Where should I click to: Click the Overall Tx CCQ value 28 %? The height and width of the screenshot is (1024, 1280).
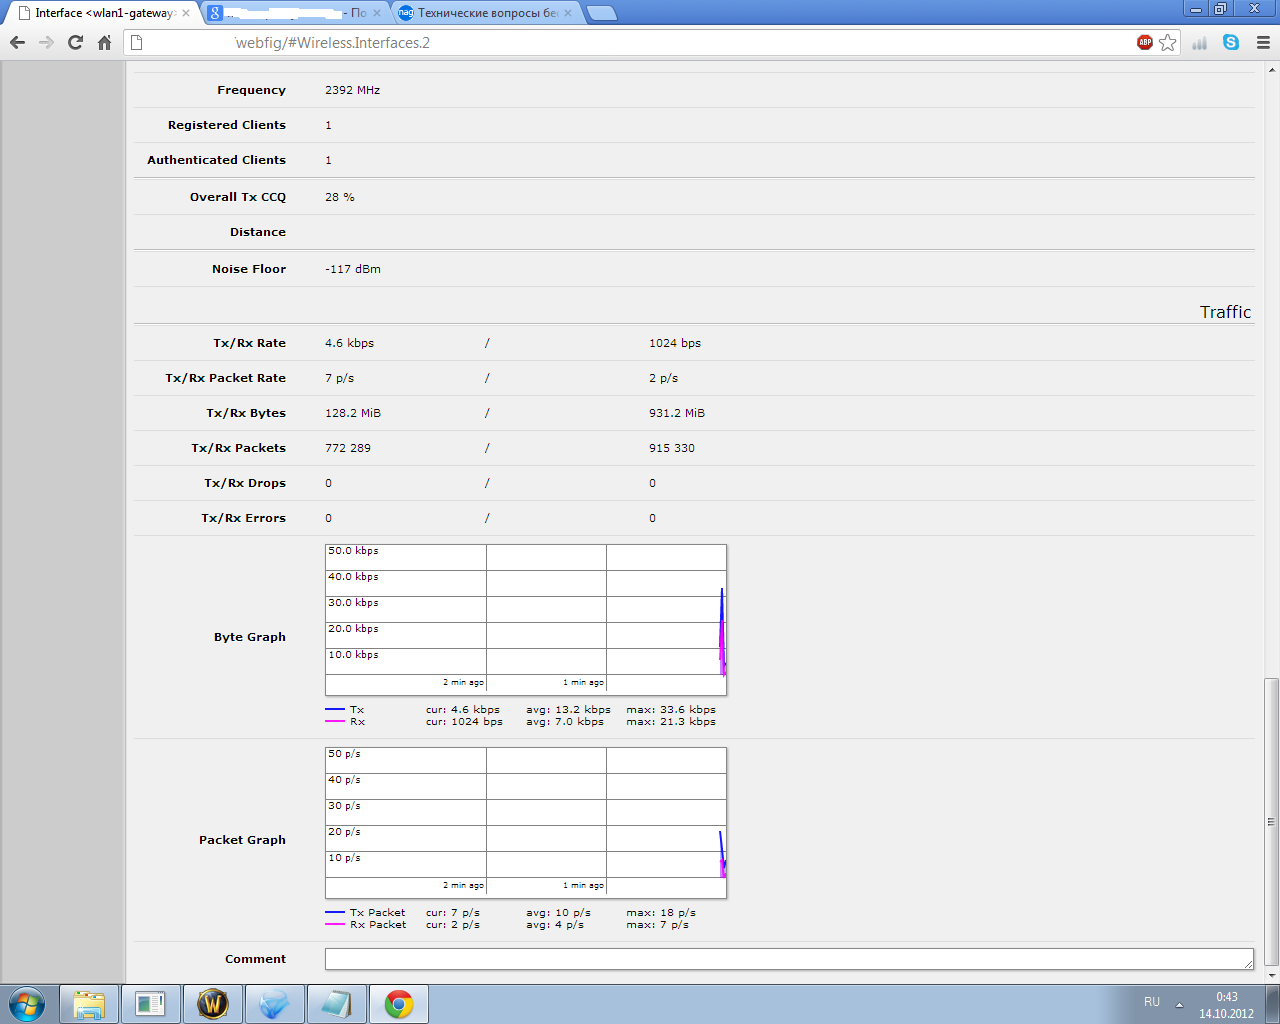click(340, 197)
